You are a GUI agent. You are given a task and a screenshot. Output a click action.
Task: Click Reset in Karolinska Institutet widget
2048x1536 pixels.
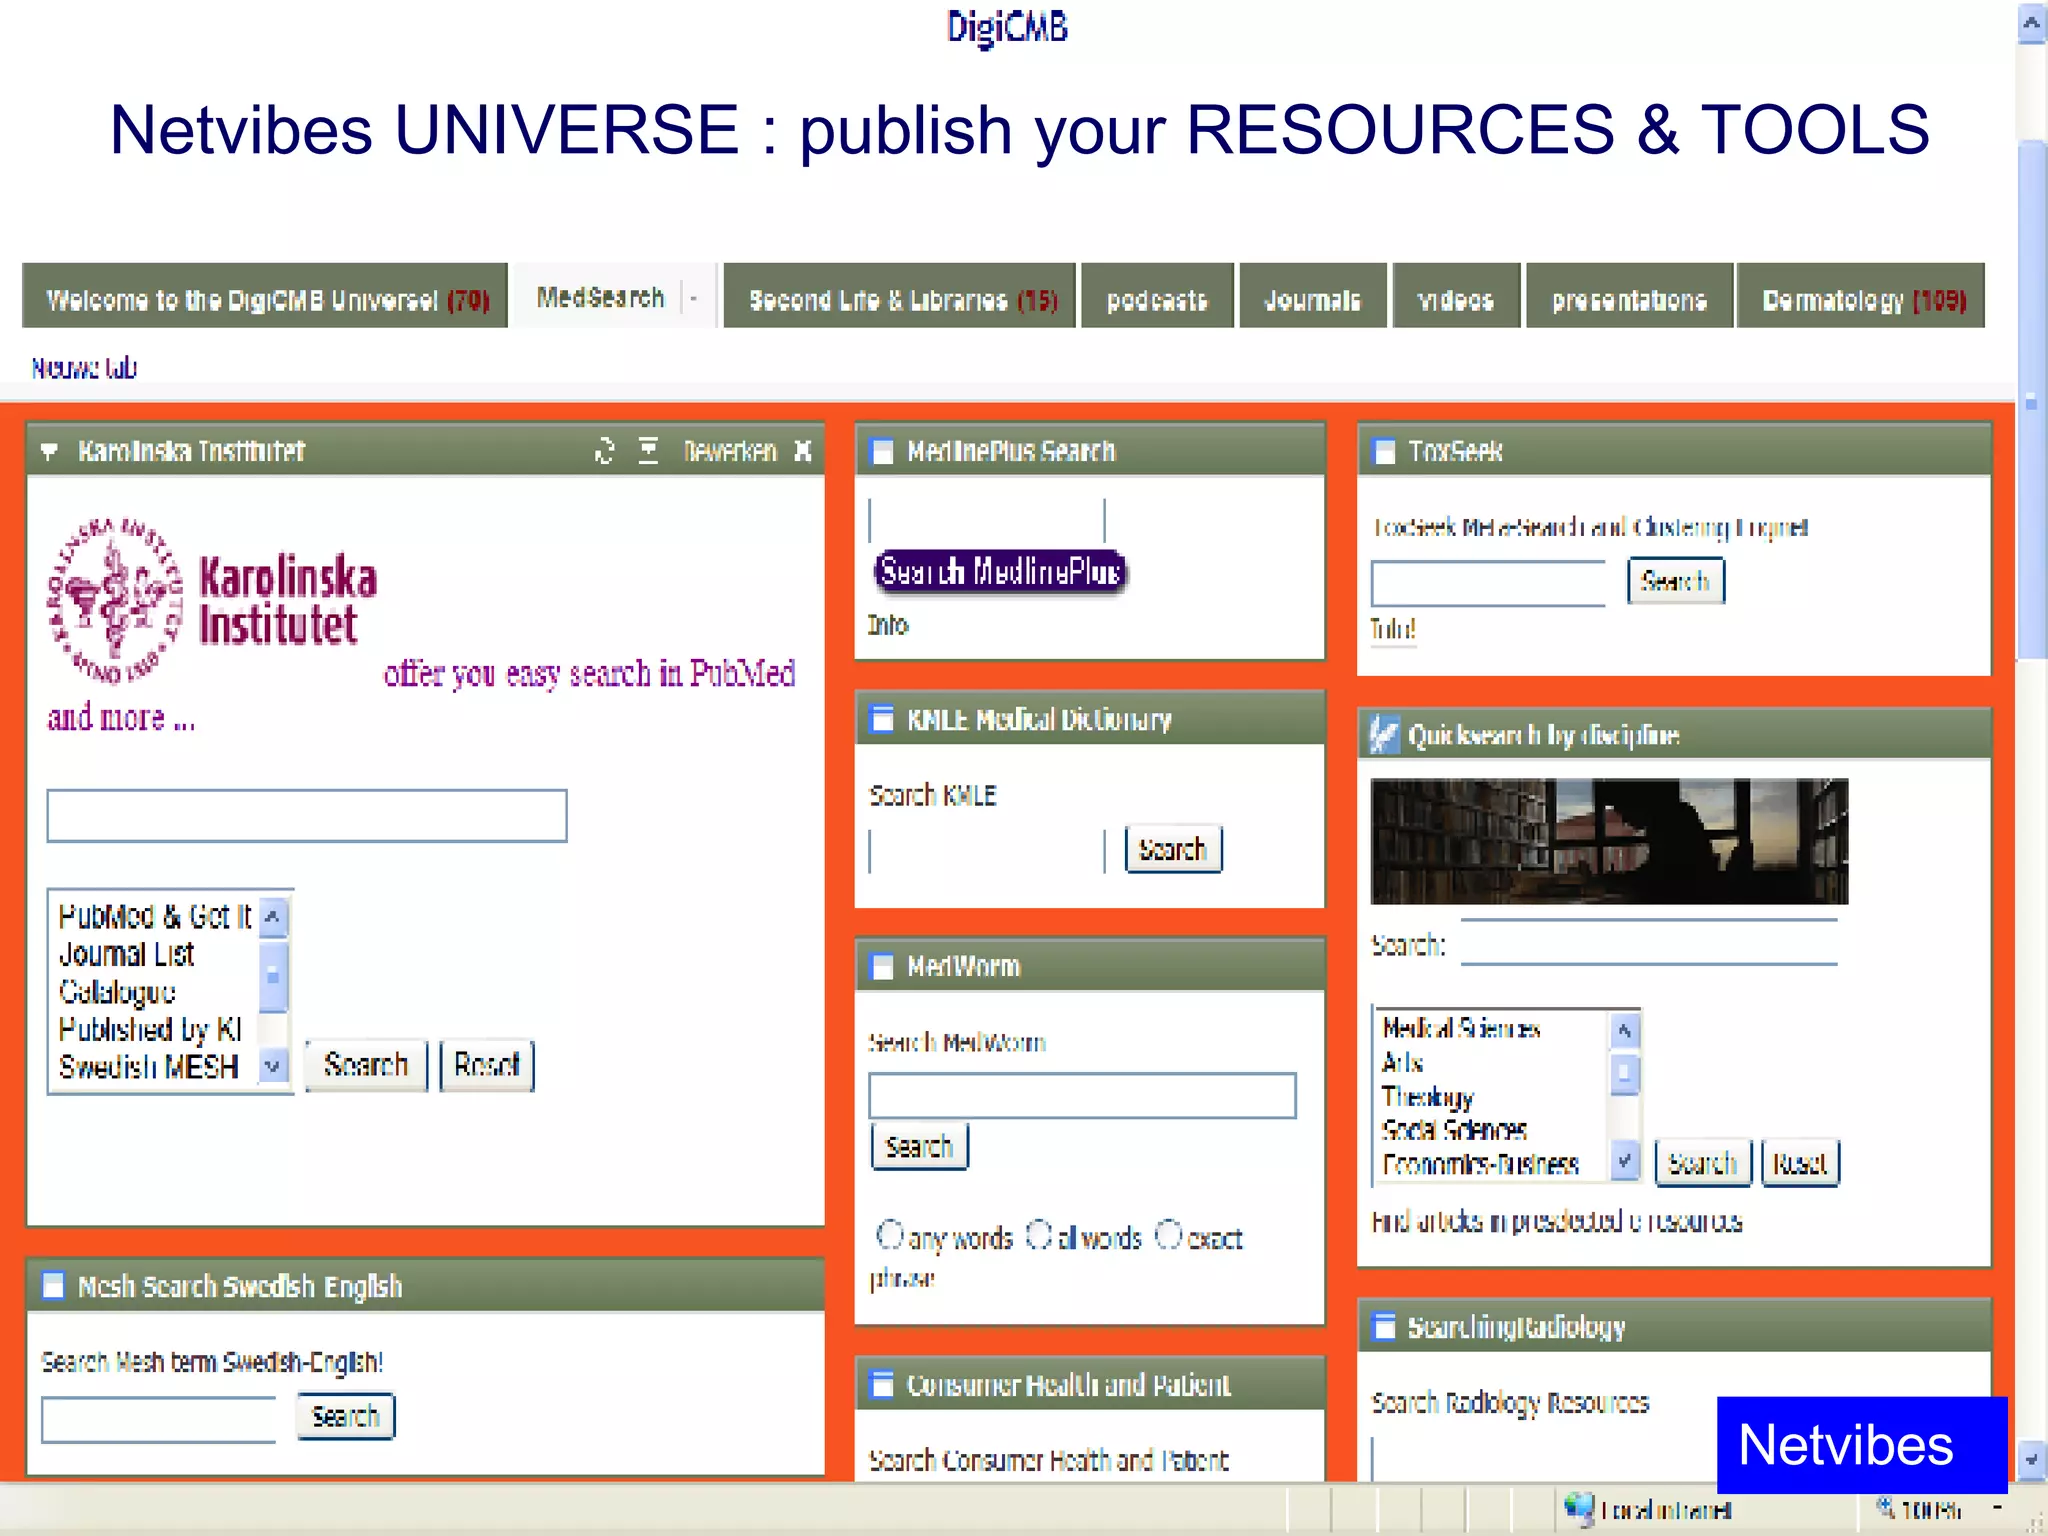(x=487, y=1065)
